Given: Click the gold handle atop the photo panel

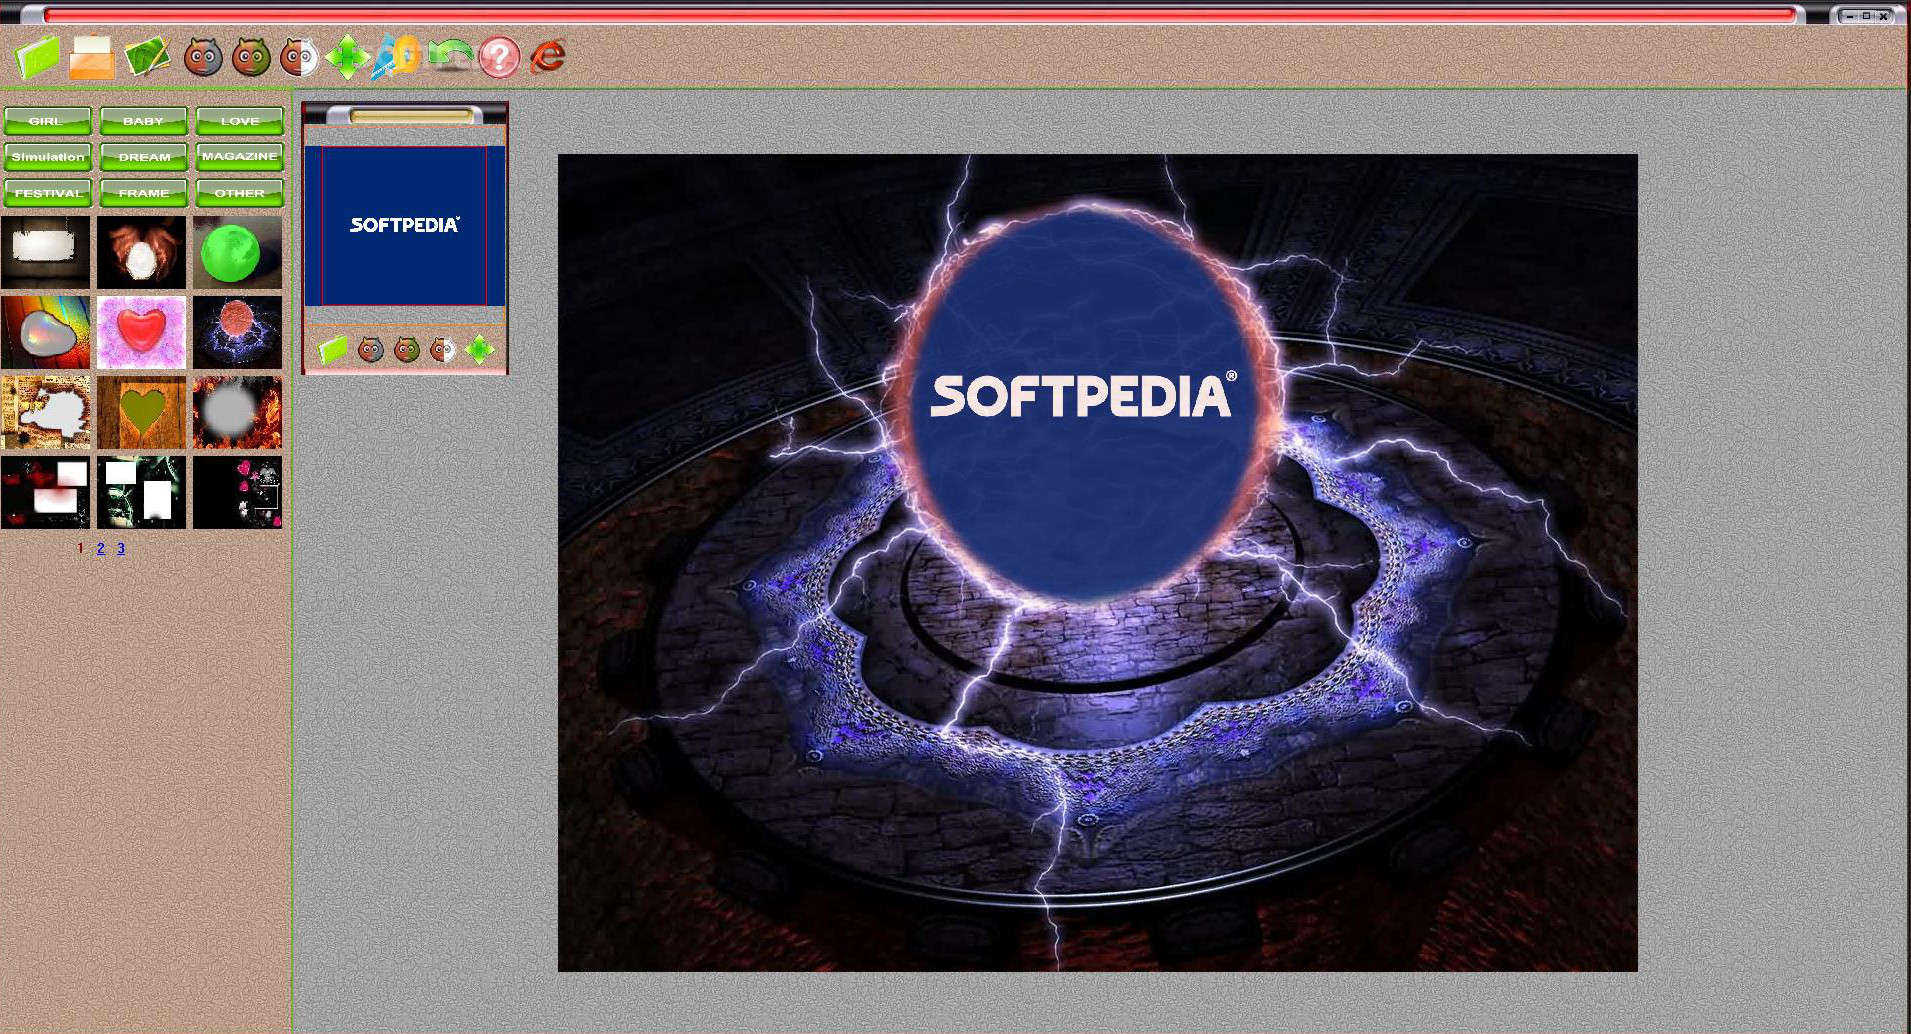Looking at the screenshot, I should tap(411, 116).
